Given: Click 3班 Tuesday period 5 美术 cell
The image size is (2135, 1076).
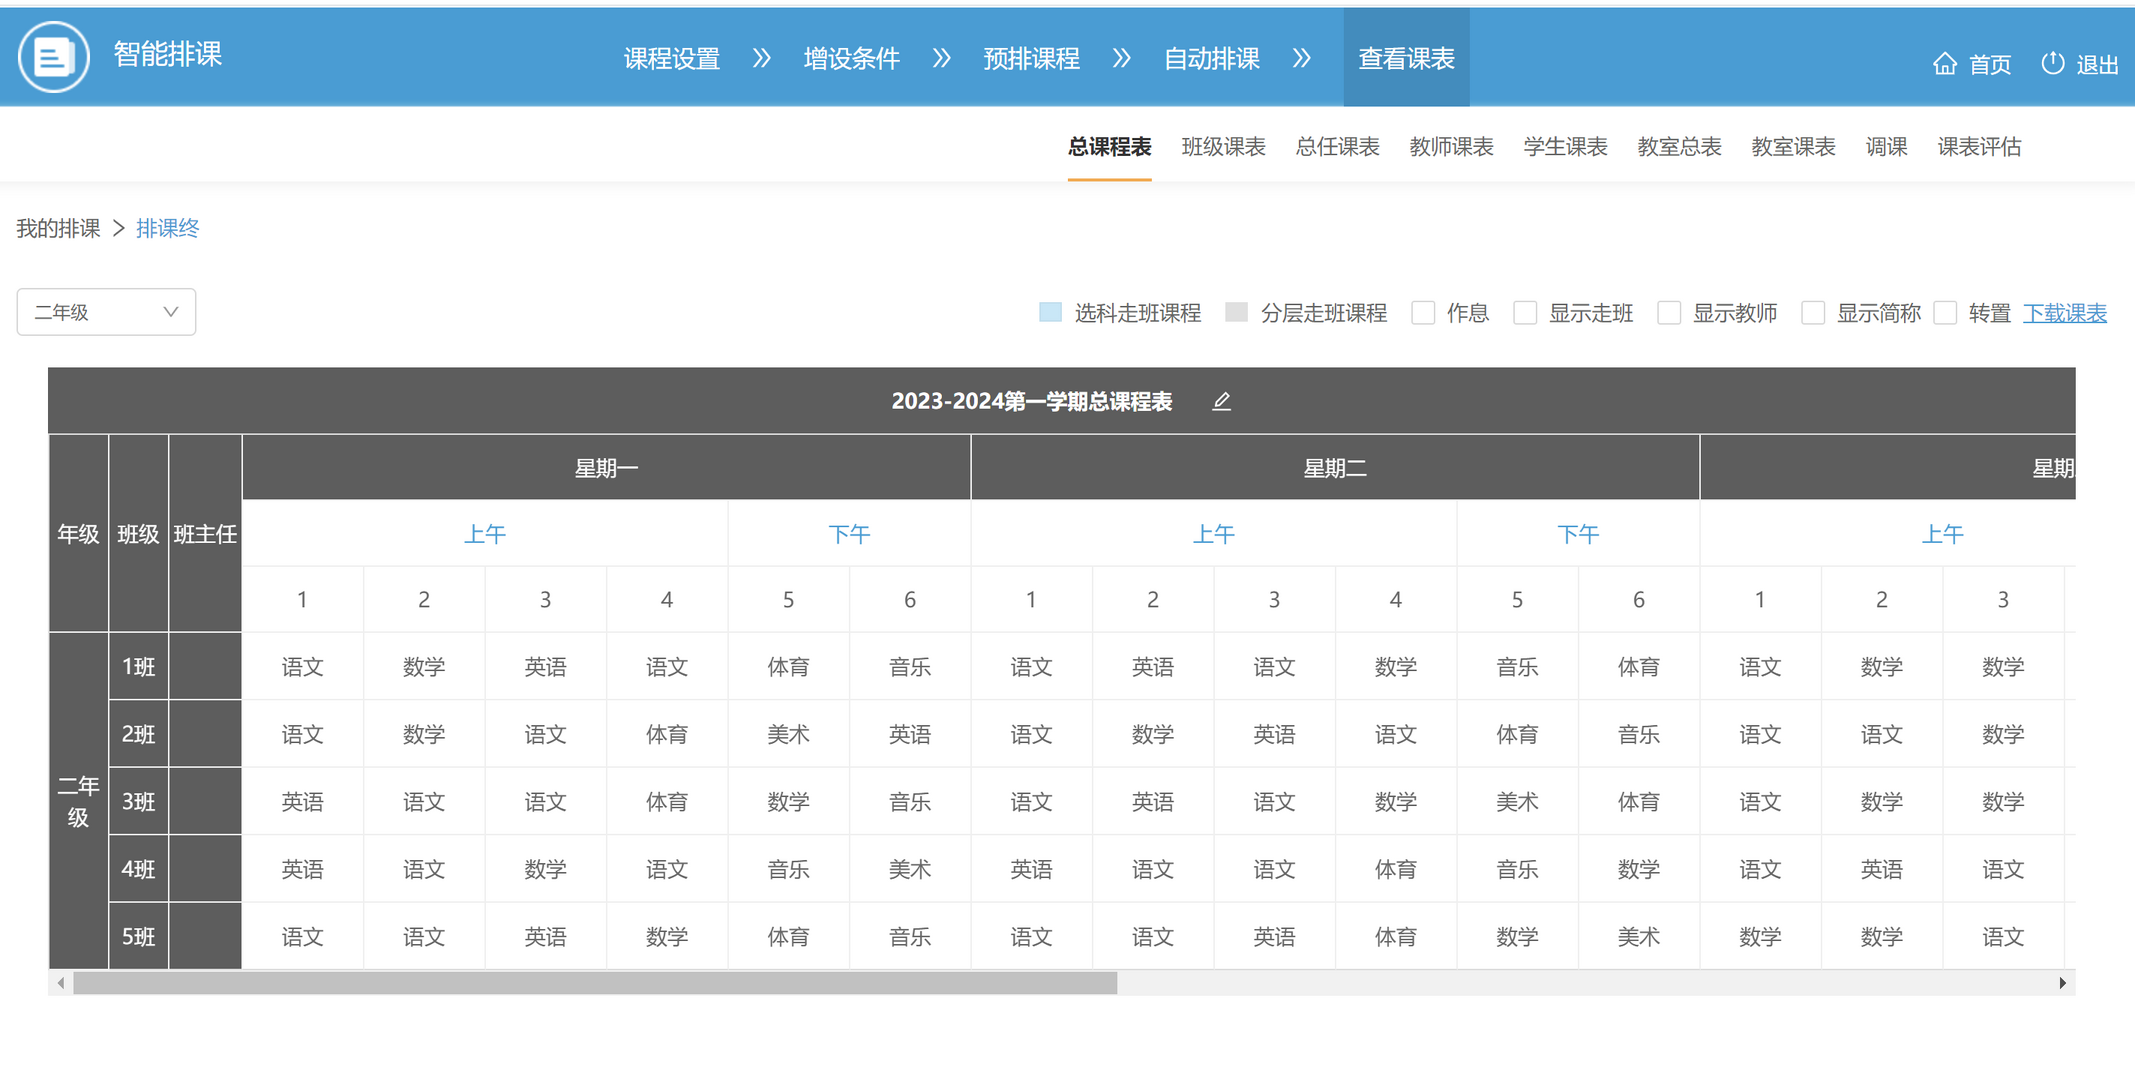Looking at the screenshot, I should [x=1517, y=802].
